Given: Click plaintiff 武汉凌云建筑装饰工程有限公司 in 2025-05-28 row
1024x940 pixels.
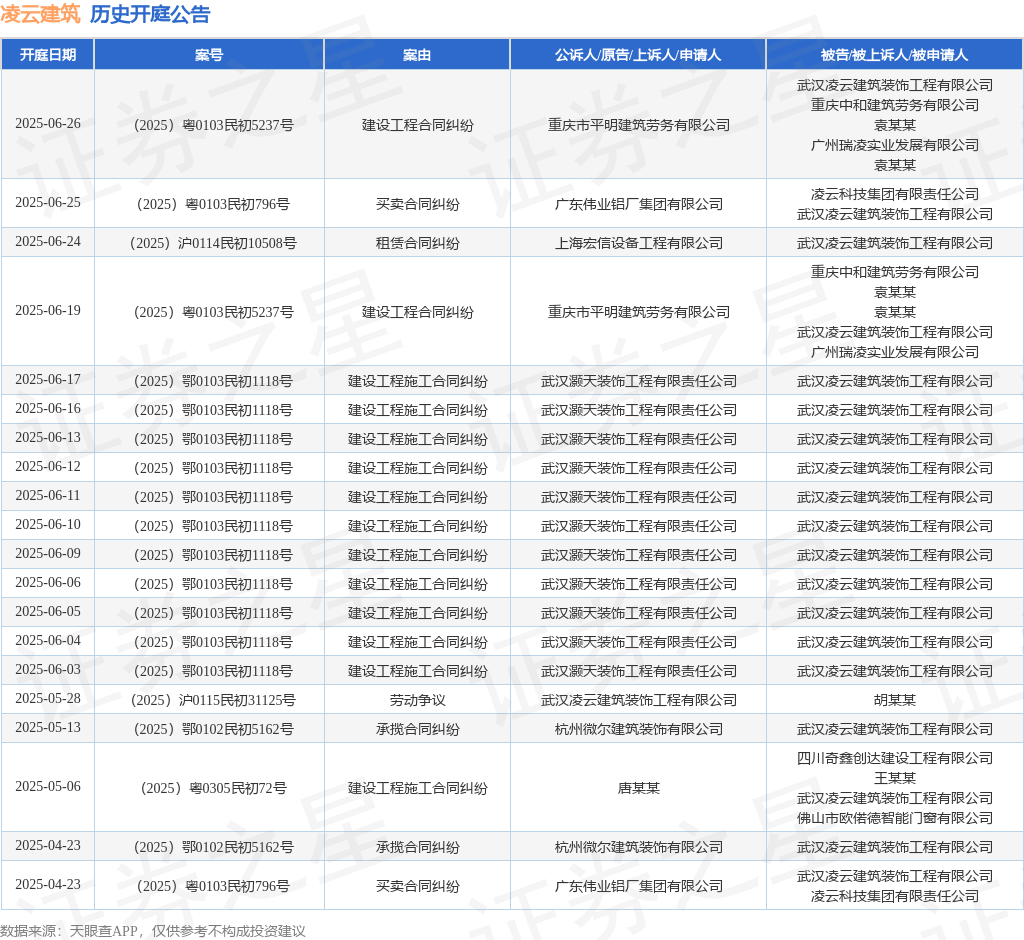Looking at the screenshot, I should pos(639,700).
